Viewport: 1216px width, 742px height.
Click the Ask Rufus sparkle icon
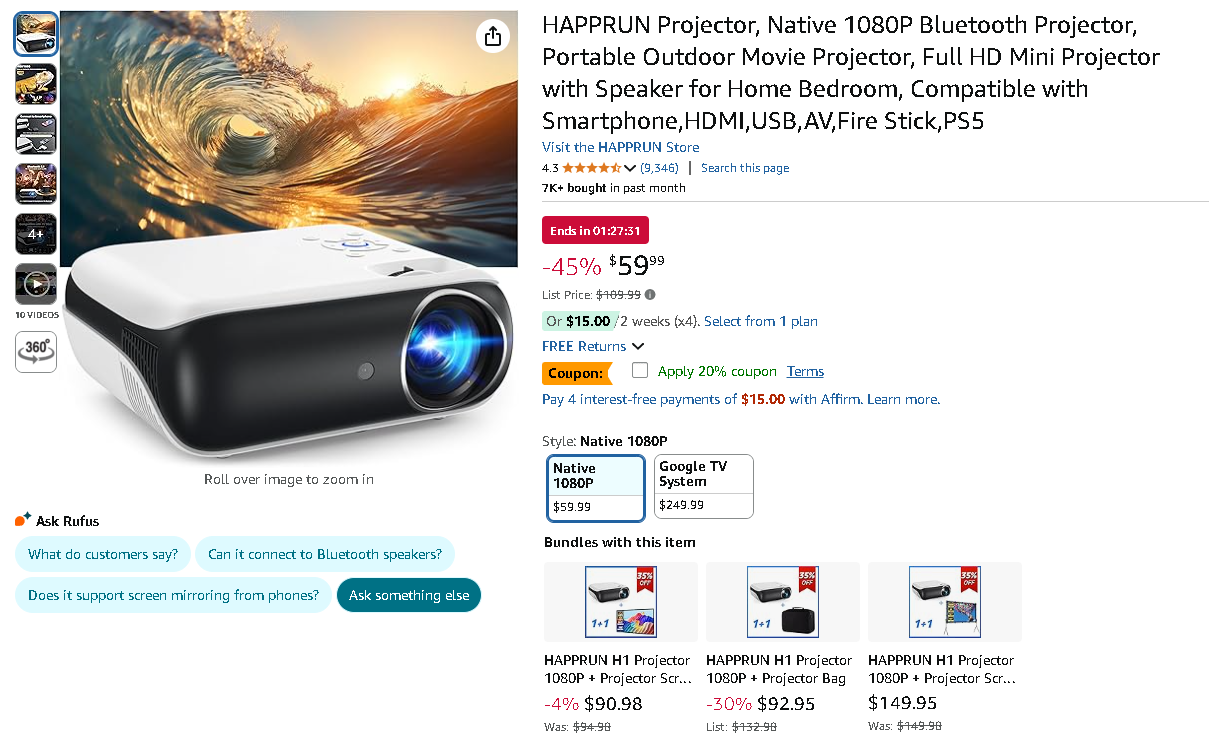21,518
